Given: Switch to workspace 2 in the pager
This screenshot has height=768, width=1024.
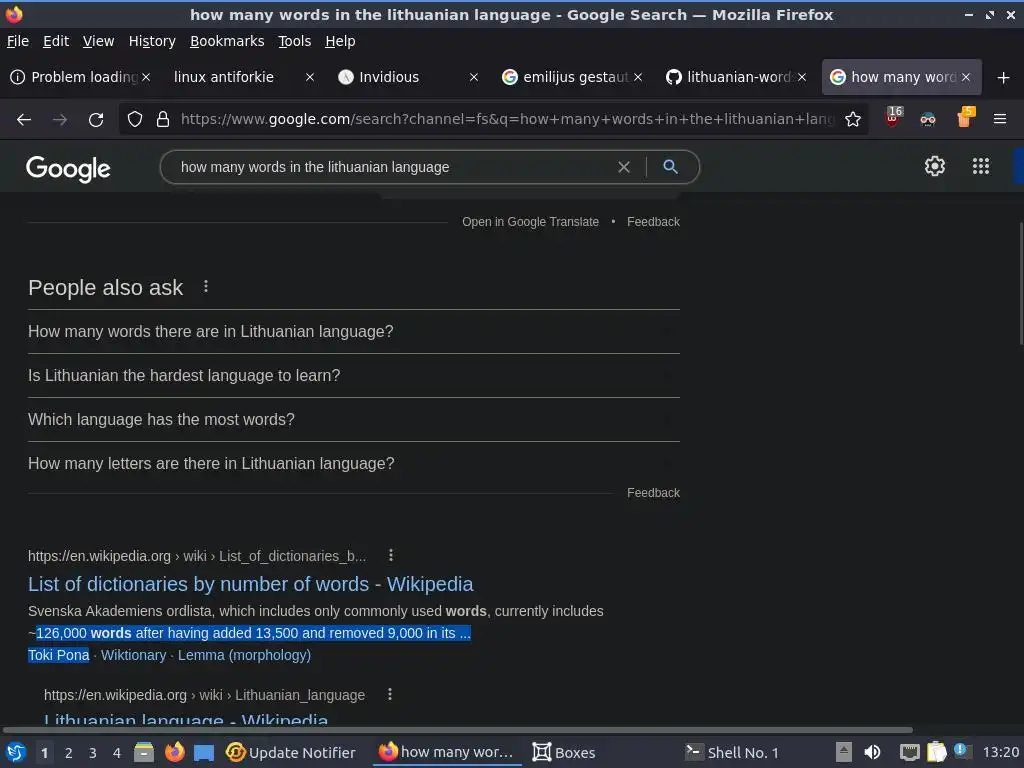Looking at the screenshot, I should 69,753.
